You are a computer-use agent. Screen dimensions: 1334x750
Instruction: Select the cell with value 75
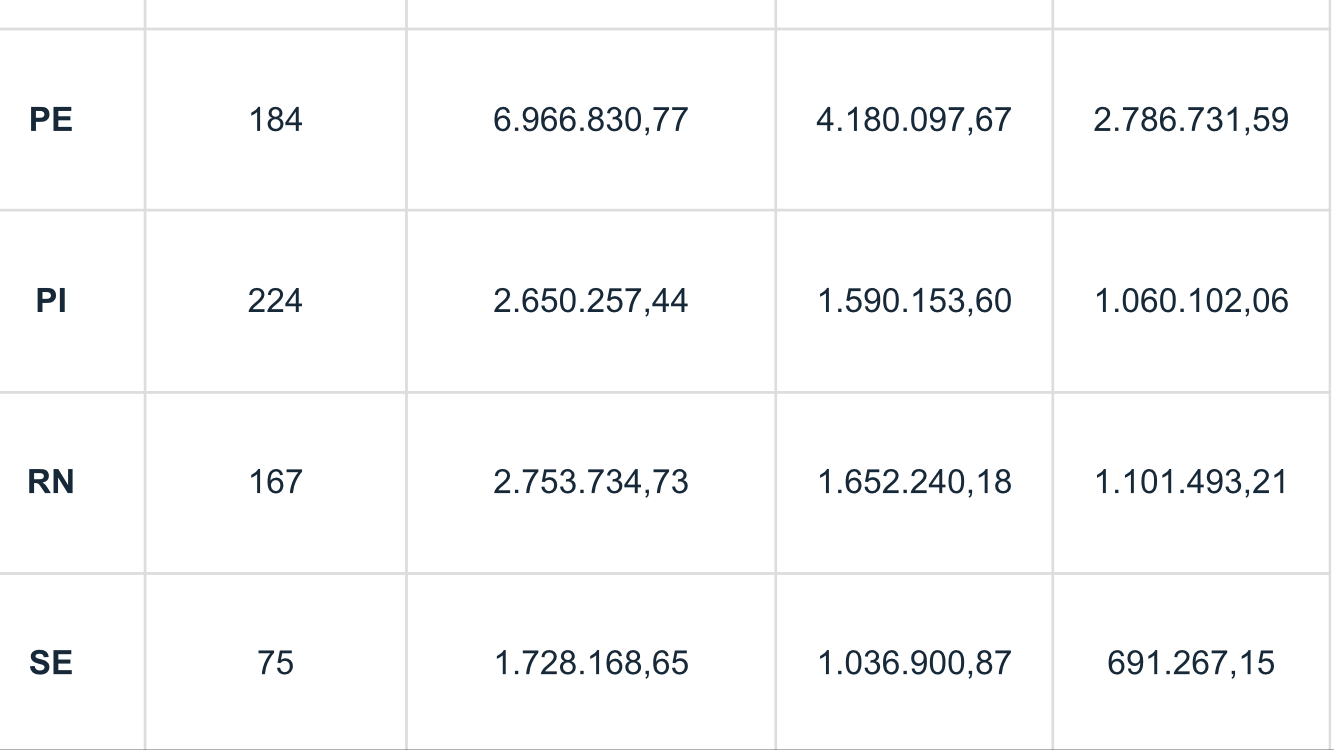click(x=275, y=663)
